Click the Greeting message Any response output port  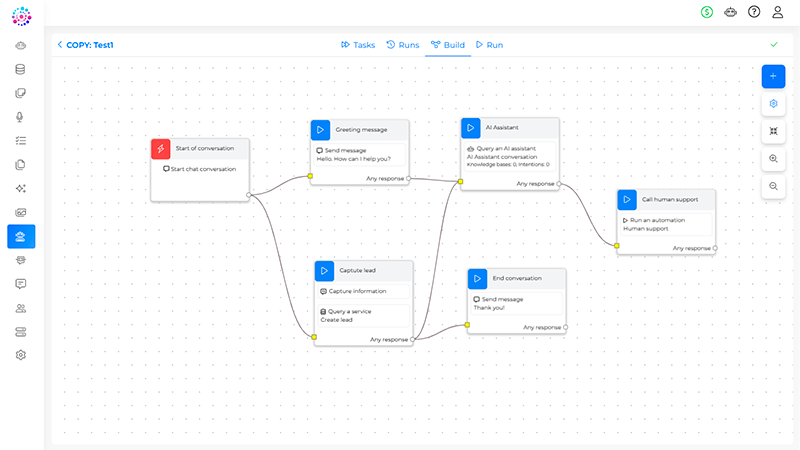click(409, 179)
